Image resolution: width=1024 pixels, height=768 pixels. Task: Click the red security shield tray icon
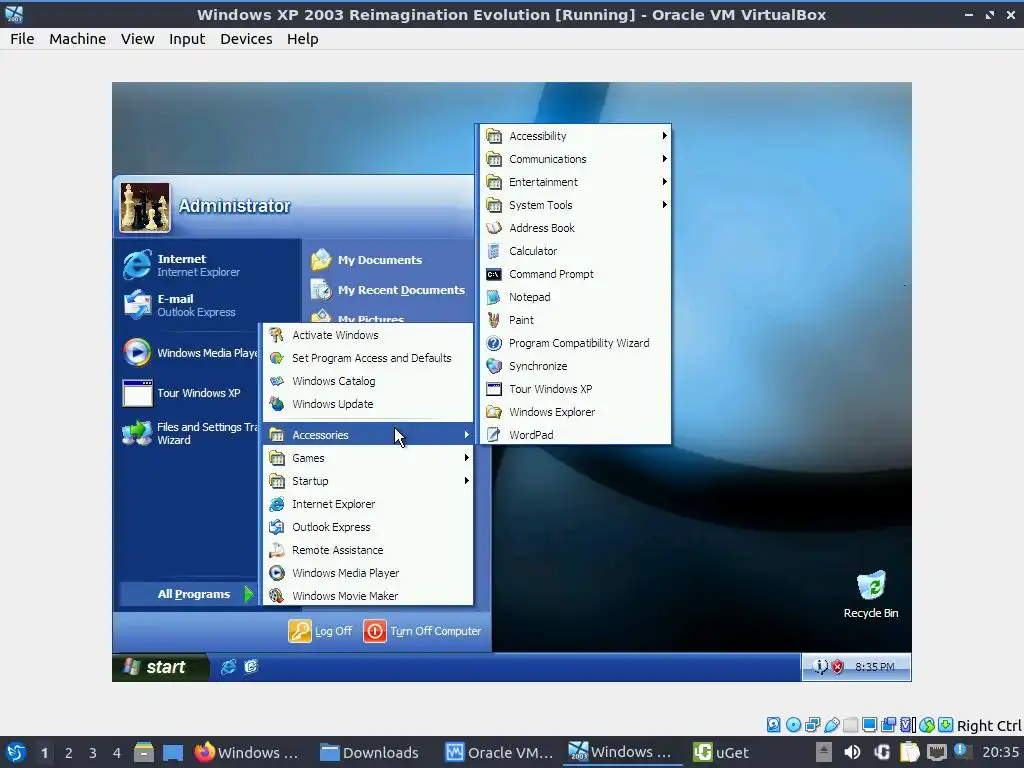point(837,667)
